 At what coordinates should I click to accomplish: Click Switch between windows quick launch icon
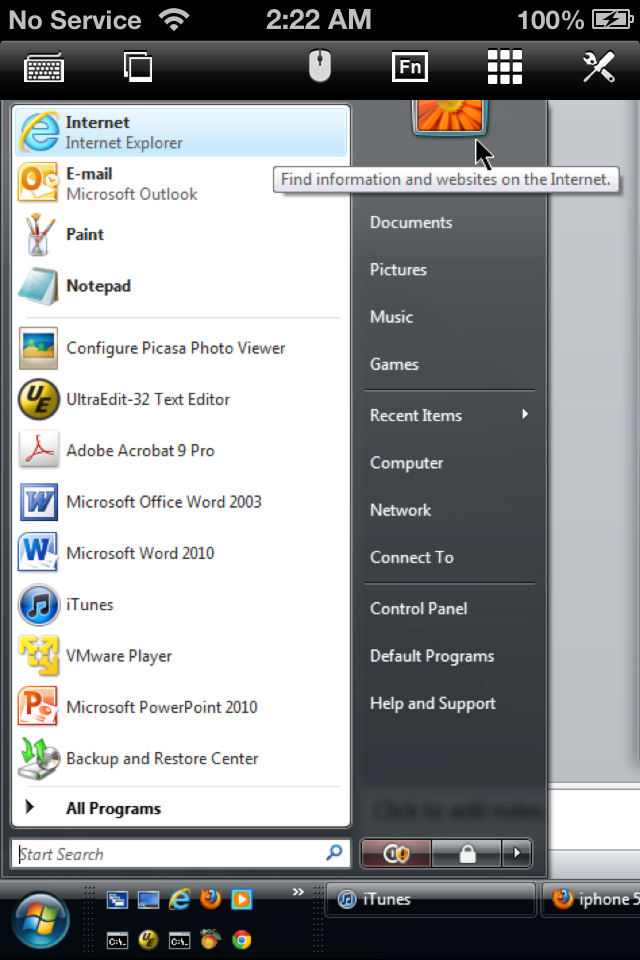(x=117, y=899)
